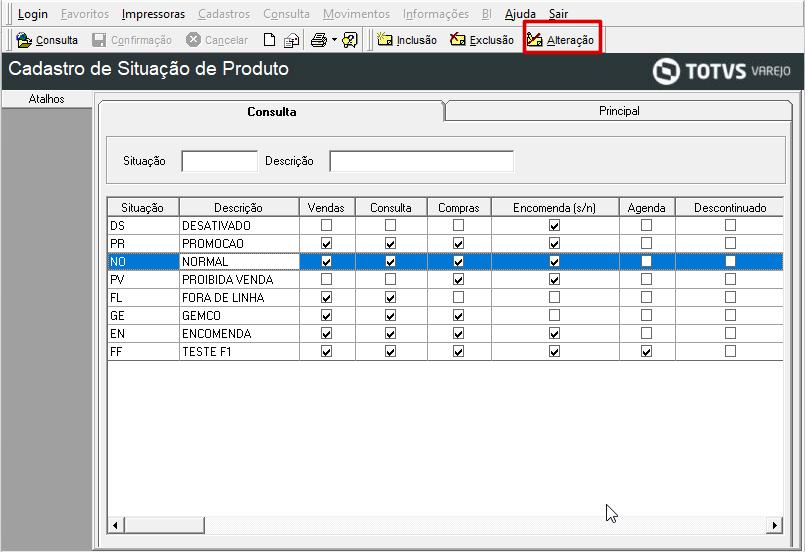Click the PV situation code cell
The image size is (805, 552).
click(x=143, y=279)
